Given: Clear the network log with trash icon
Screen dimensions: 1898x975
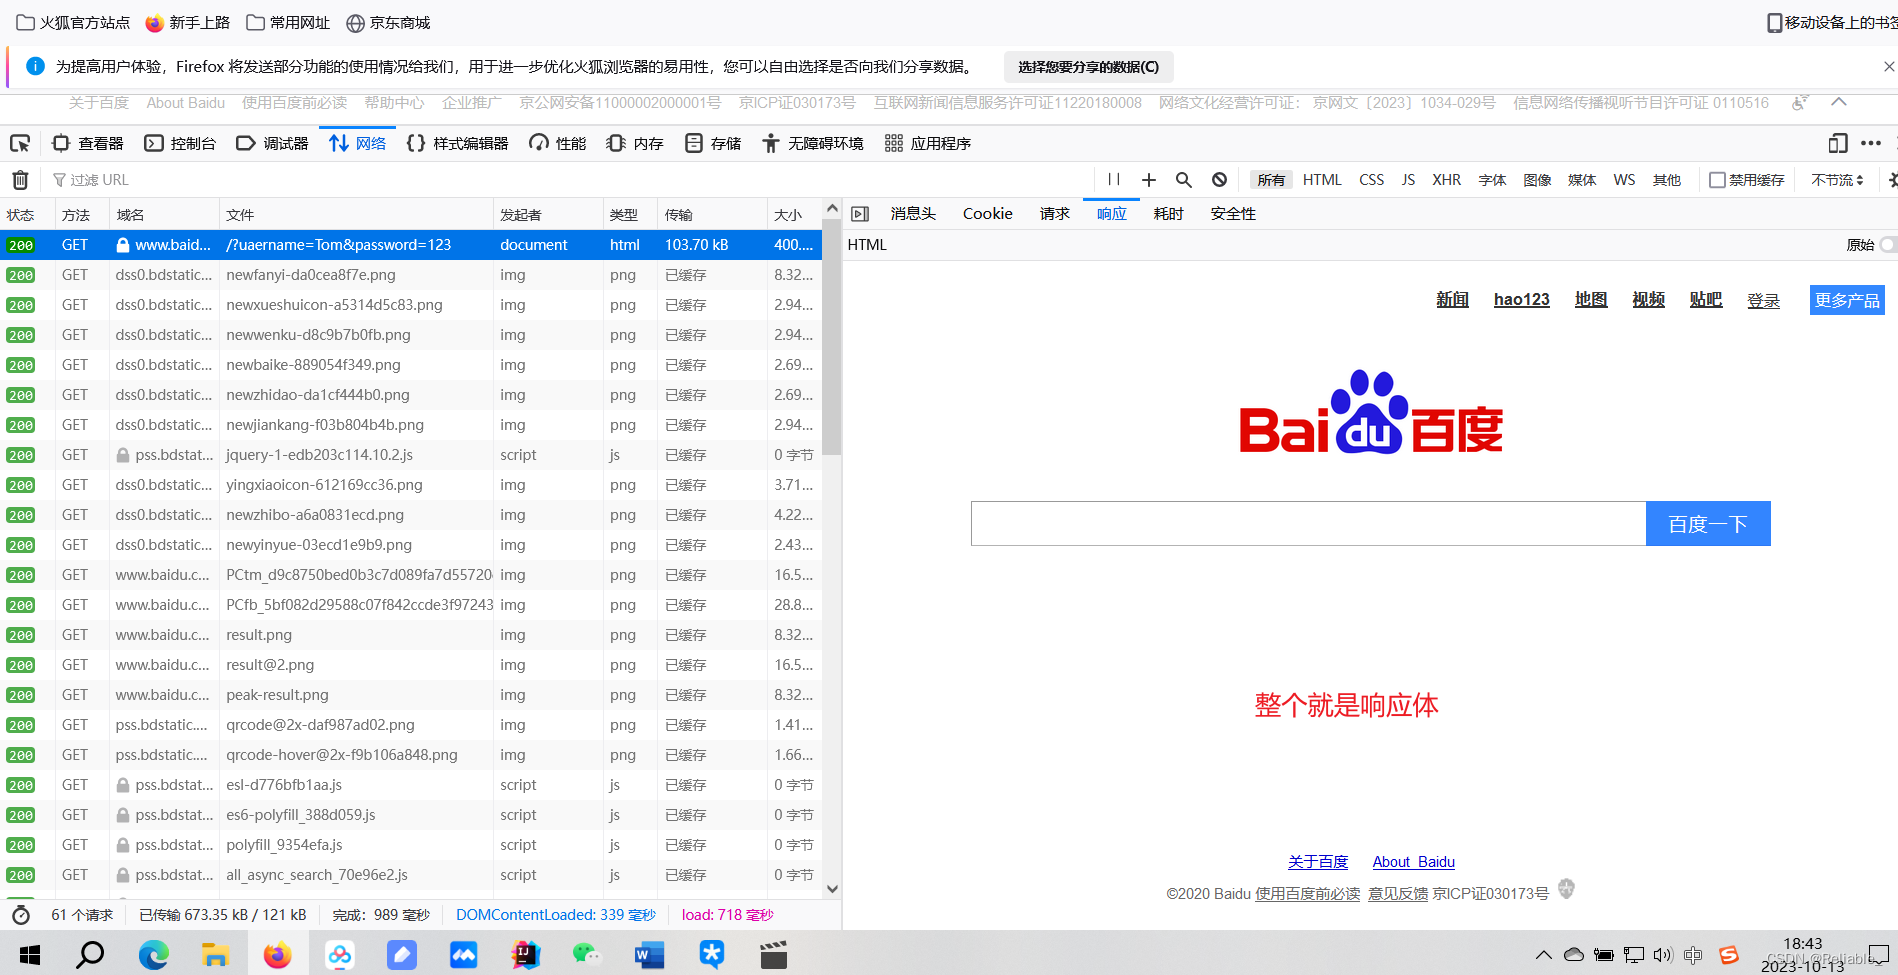Looking at the screenshot, I should click(20, 180).
